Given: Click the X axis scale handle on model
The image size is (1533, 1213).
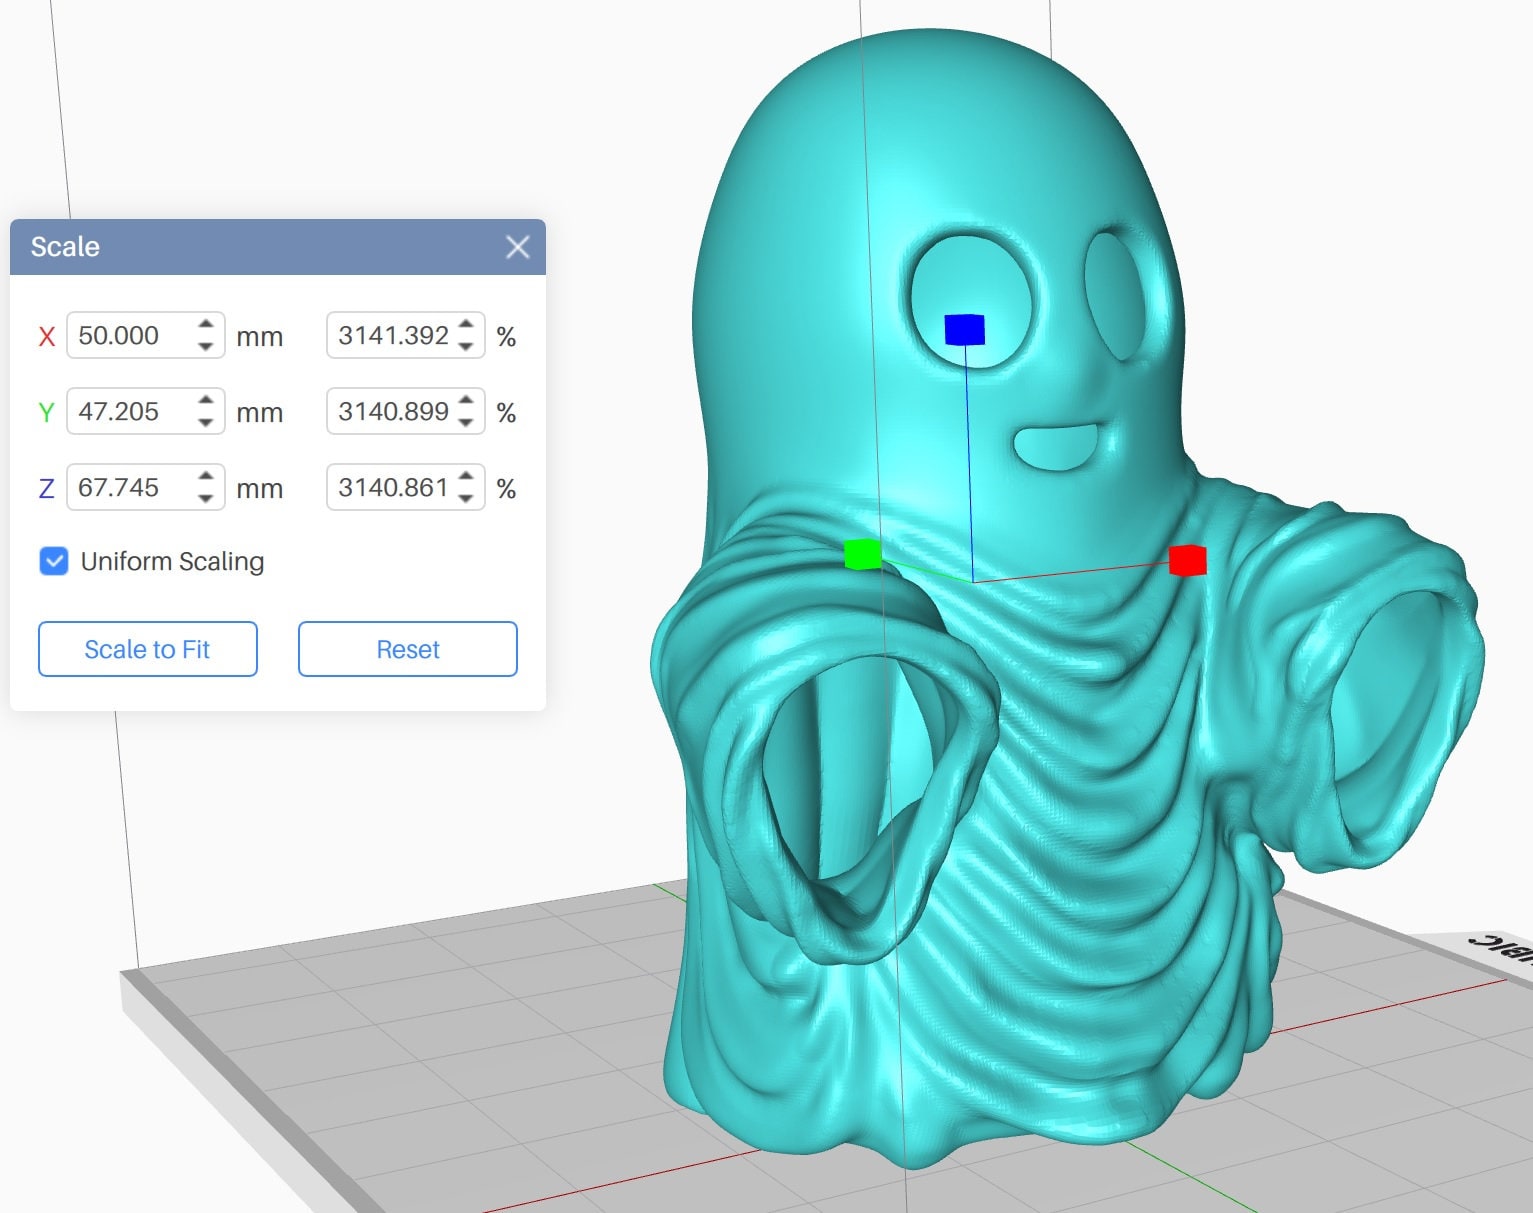Looking at the screenshot, I should point(1186,561).
